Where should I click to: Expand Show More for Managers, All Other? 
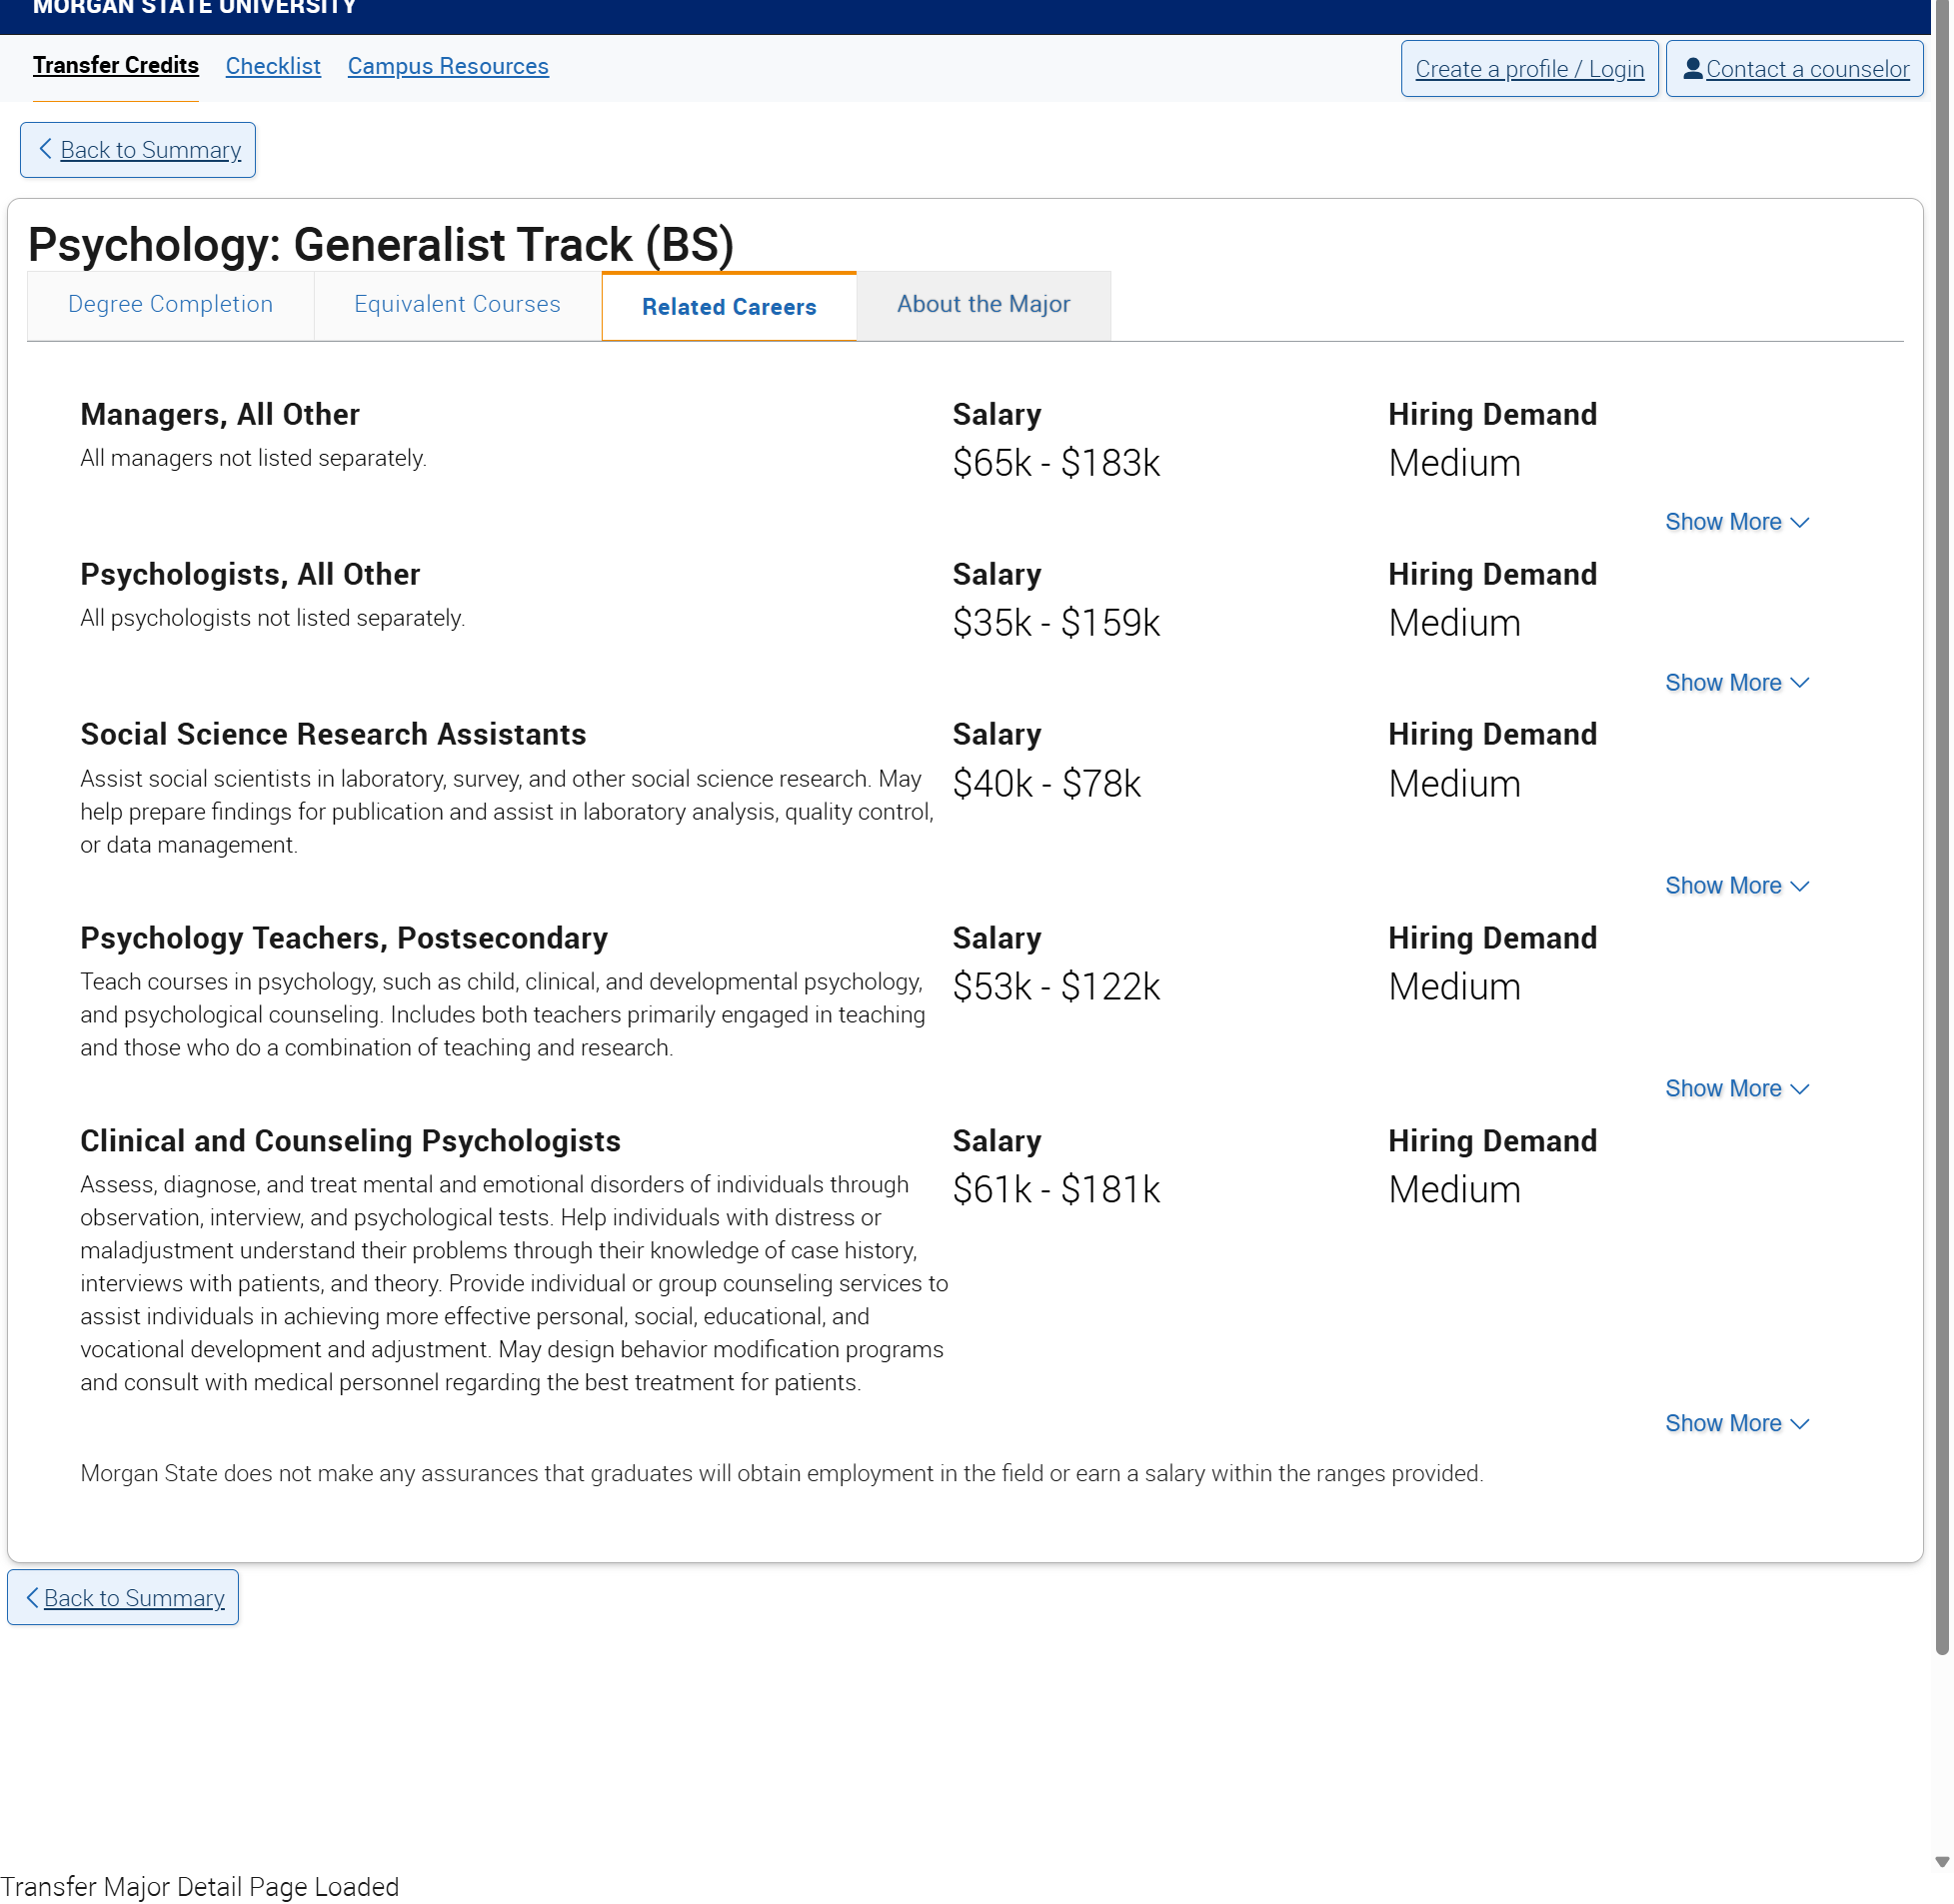1736,522
